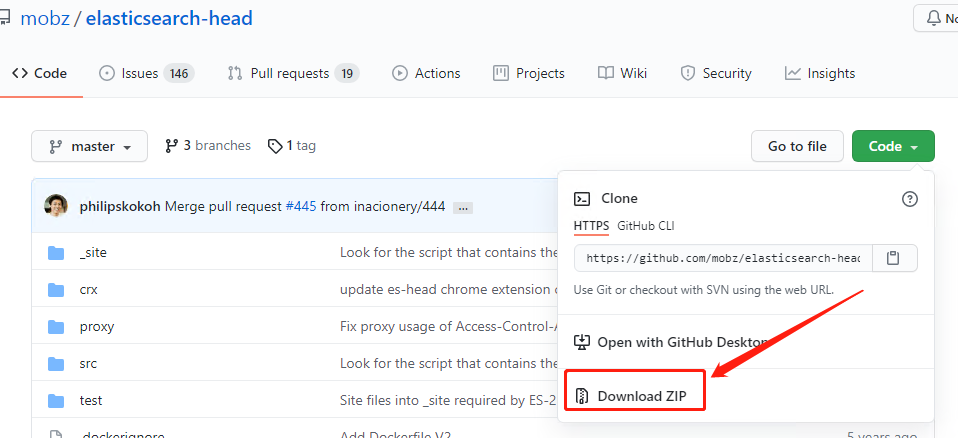
Task: Toggle the green Code dropdown button
Action: click(x=893, y=146)
